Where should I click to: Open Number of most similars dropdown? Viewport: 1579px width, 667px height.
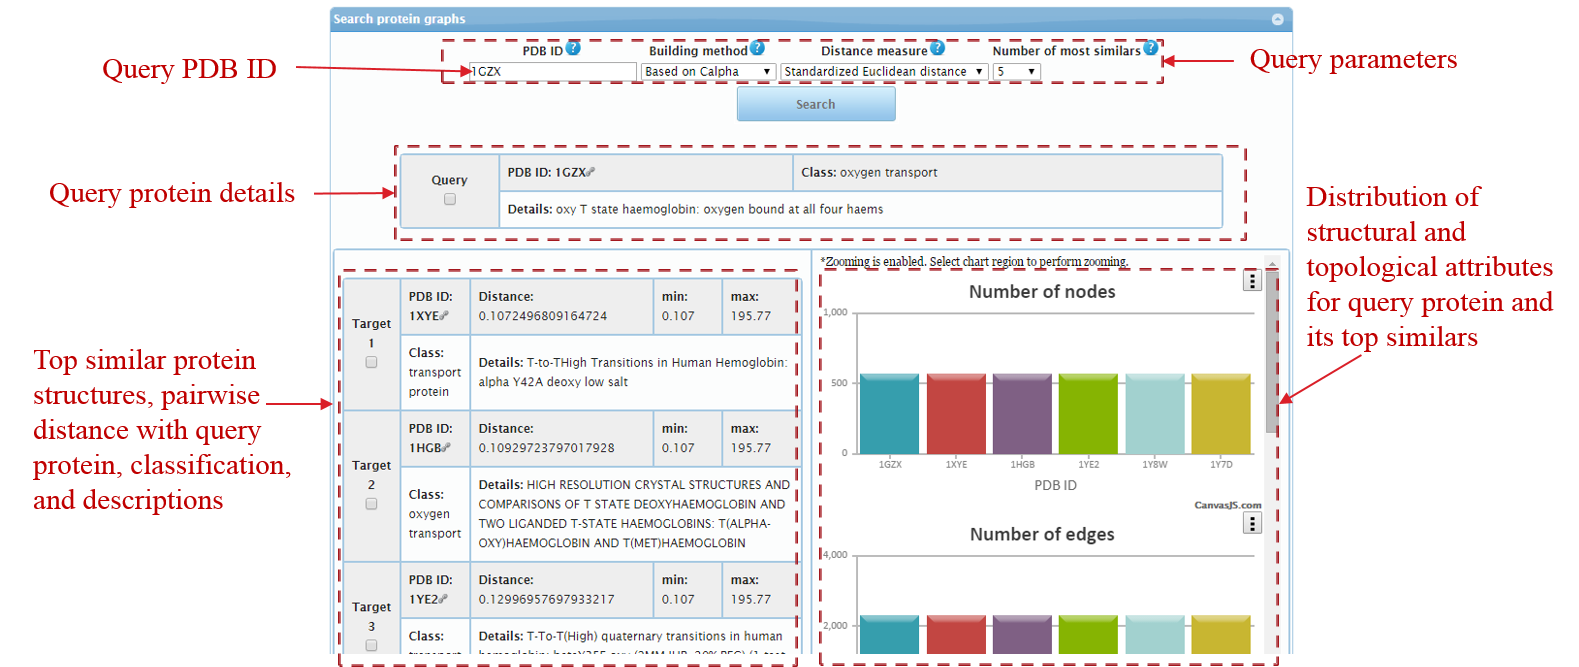[x=1016, y=72]
